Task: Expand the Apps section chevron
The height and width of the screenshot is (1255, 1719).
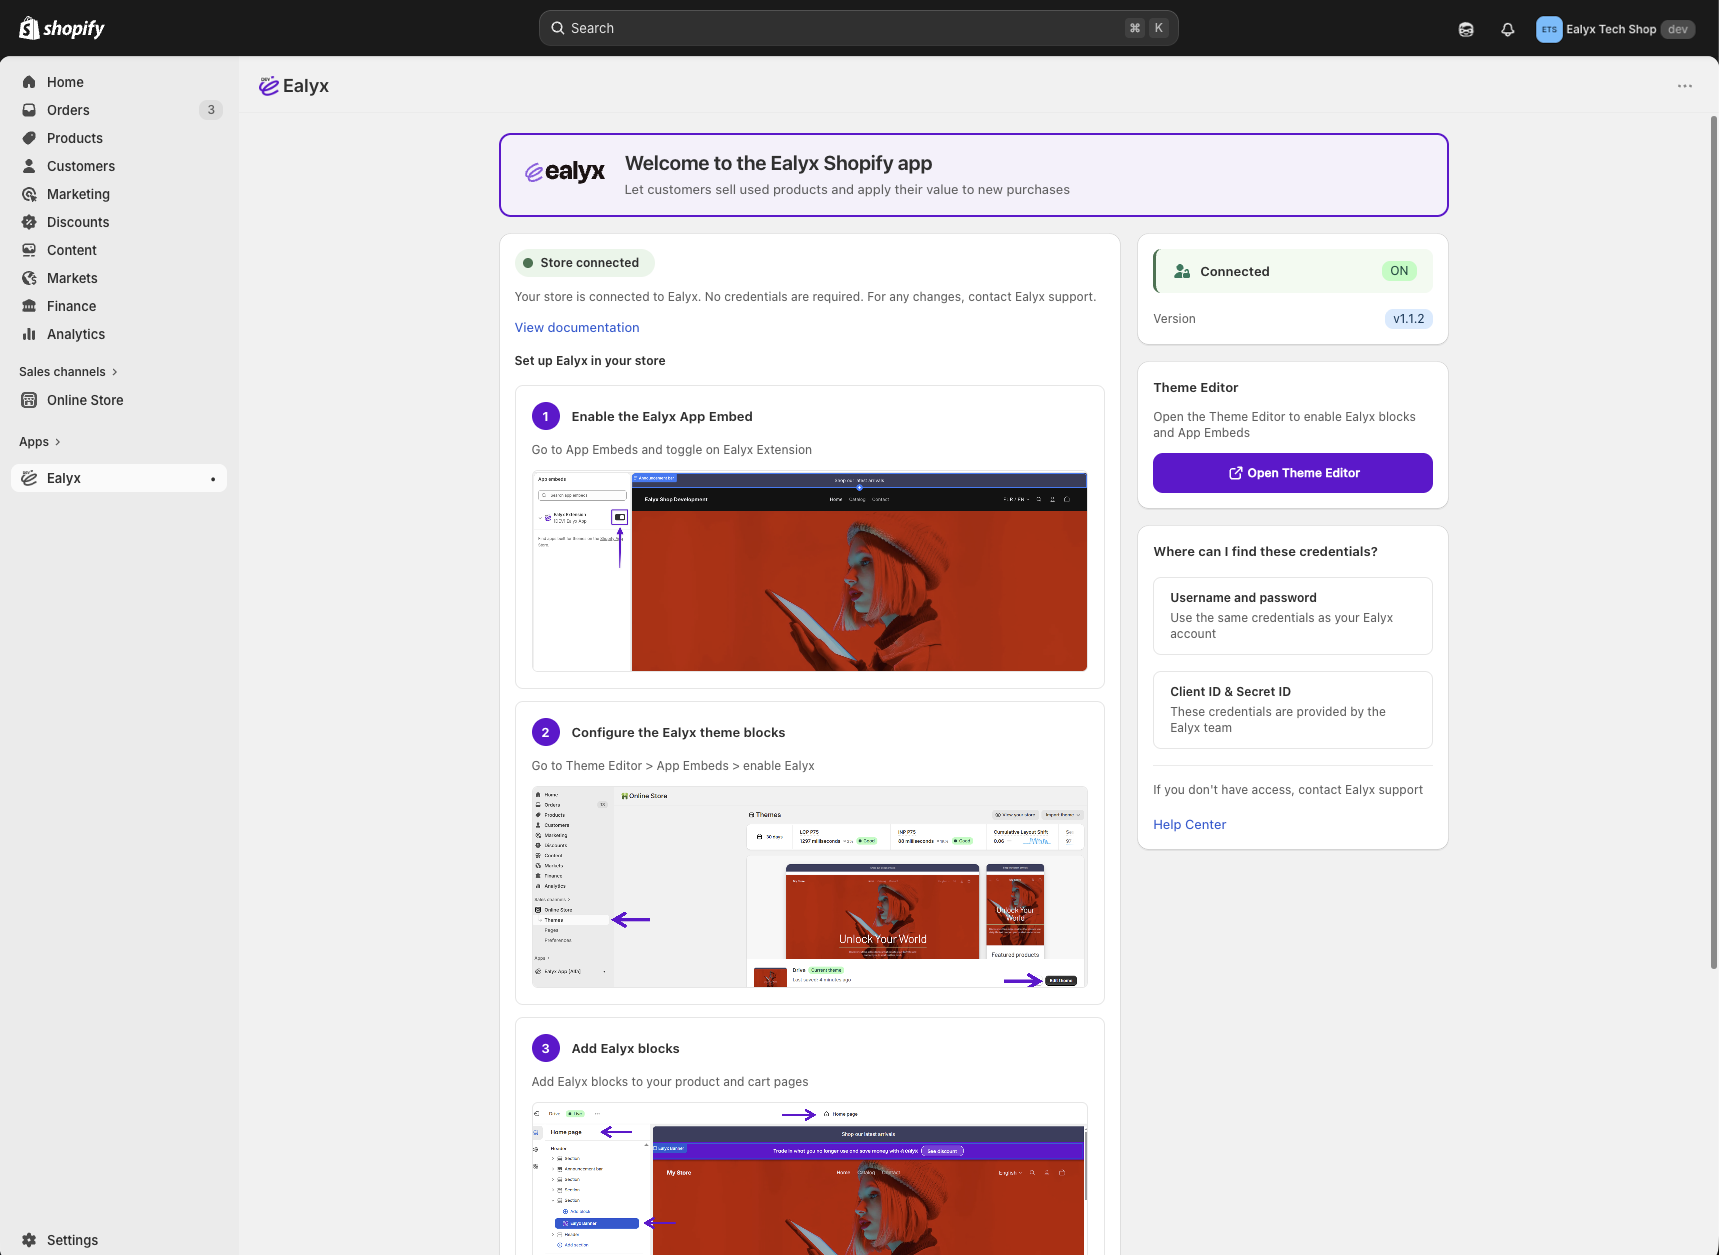Action: 57,442
